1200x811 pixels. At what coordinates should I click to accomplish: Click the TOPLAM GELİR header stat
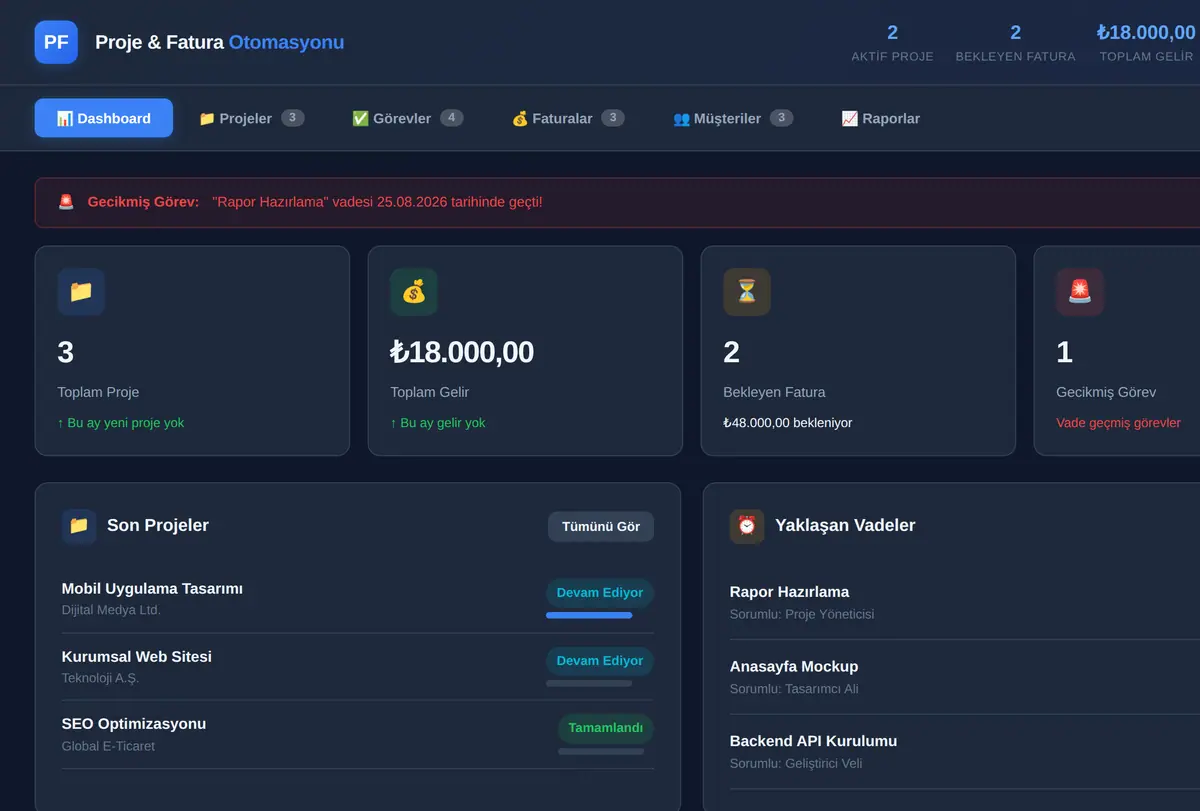pyautogui.click(x=1146, y=43)
